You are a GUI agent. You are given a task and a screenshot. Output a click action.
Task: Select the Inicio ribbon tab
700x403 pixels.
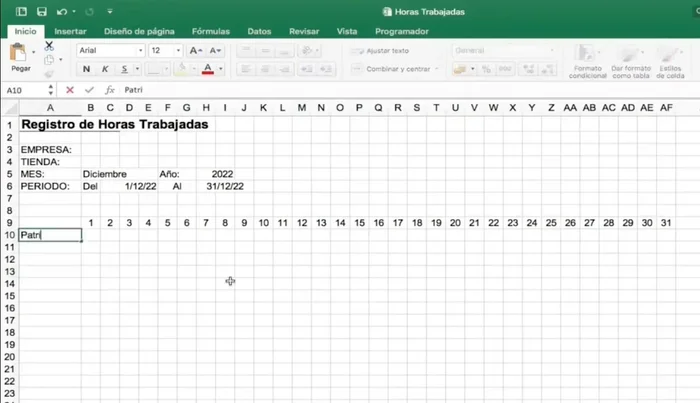coord(25,31)
